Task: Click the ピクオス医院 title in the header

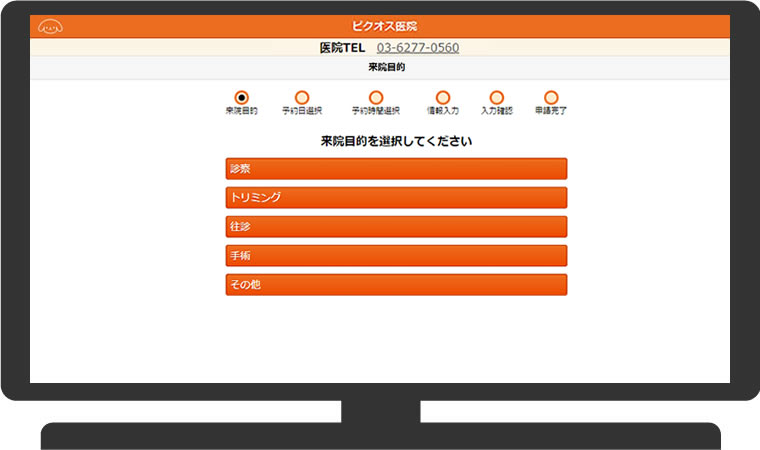Action: 380,26
